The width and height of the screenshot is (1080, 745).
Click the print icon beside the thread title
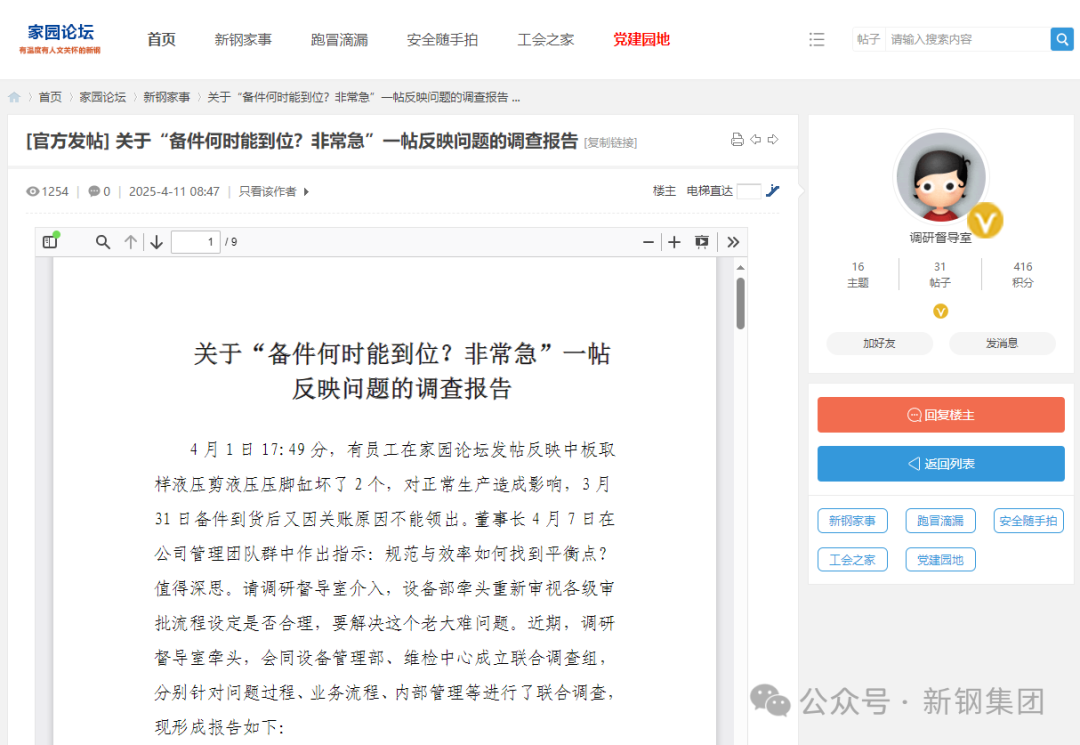pos(737,140)
